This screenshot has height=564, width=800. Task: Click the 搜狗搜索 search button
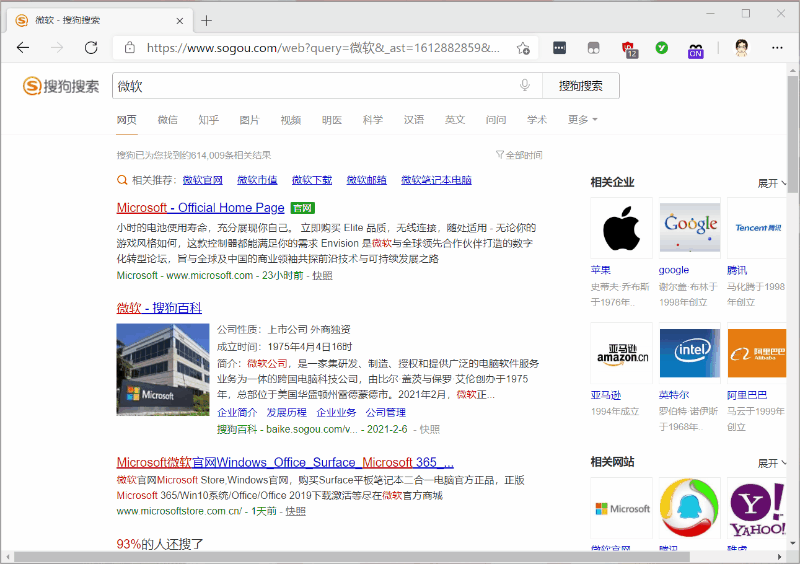581,86
